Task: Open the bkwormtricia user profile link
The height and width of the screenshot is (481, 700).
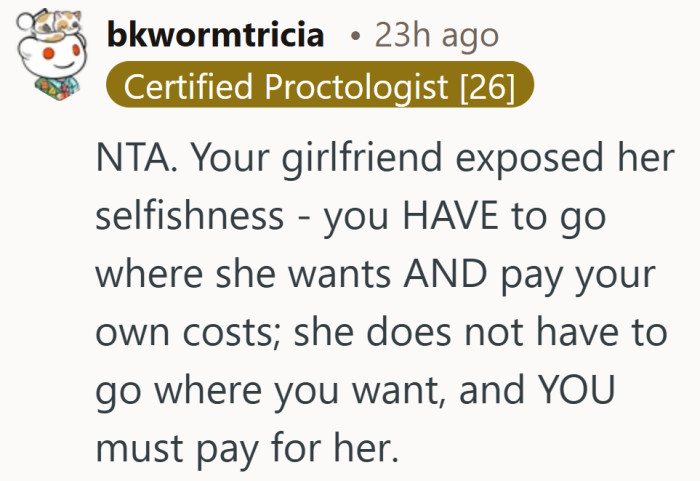Action: pos(215,37)
